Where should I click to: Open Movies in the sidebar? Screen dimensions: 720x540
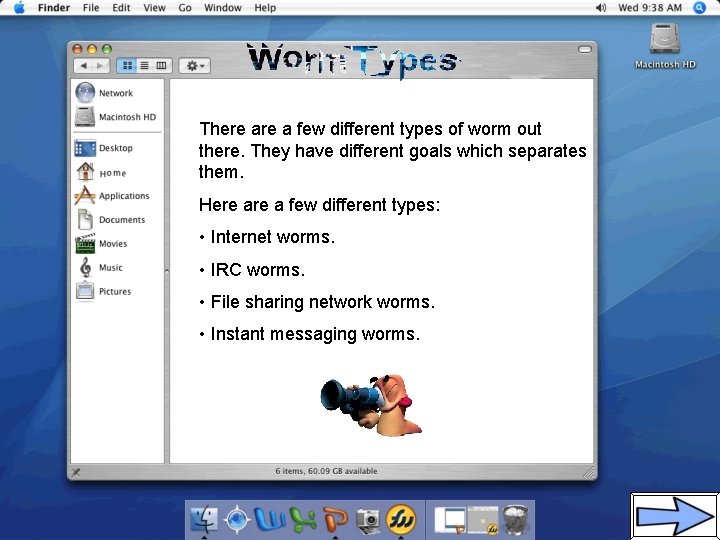click(x=101, y=243)
